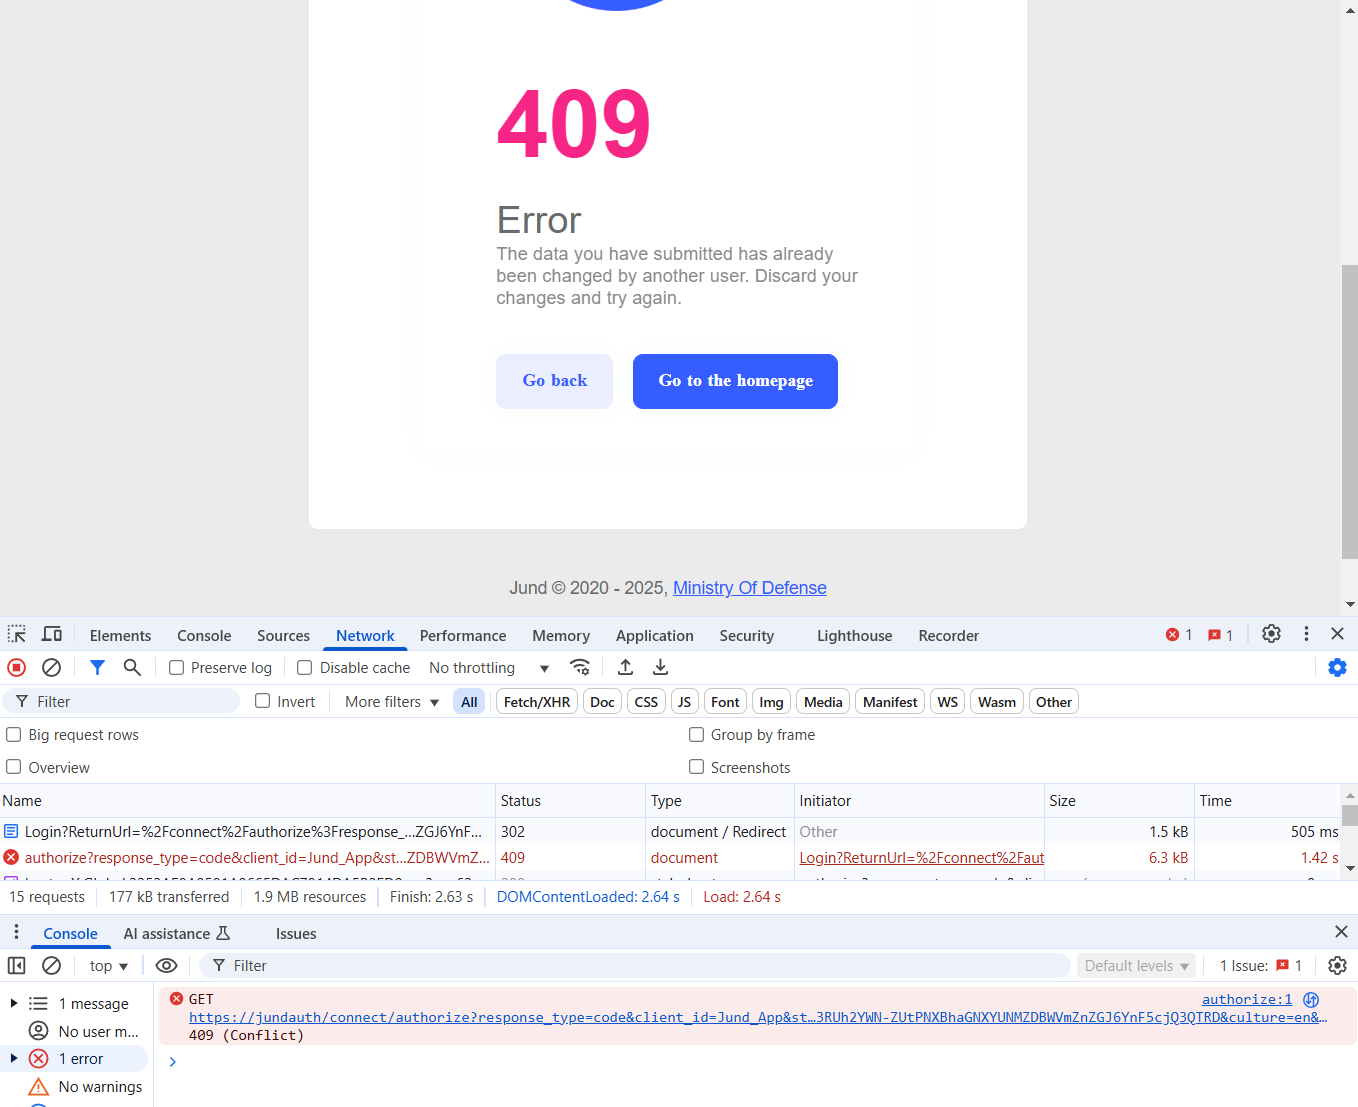Viewport: 1358px width, 1107px height.
Task: Open network search magnifier icon
Action: pos(132,667)
